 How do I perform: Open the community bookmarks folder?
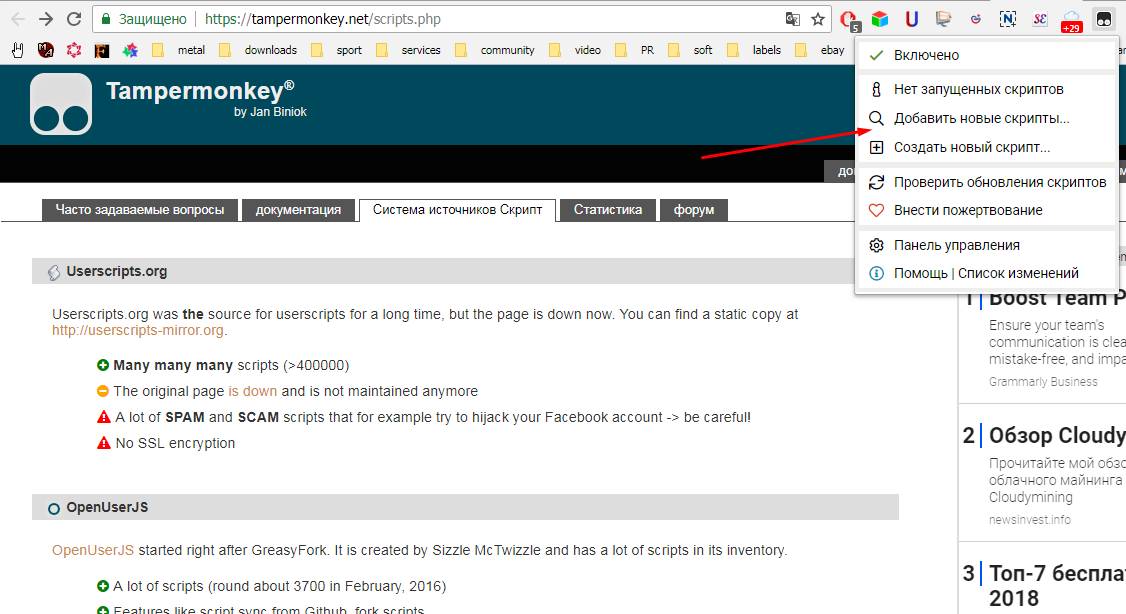click(494, 50)
